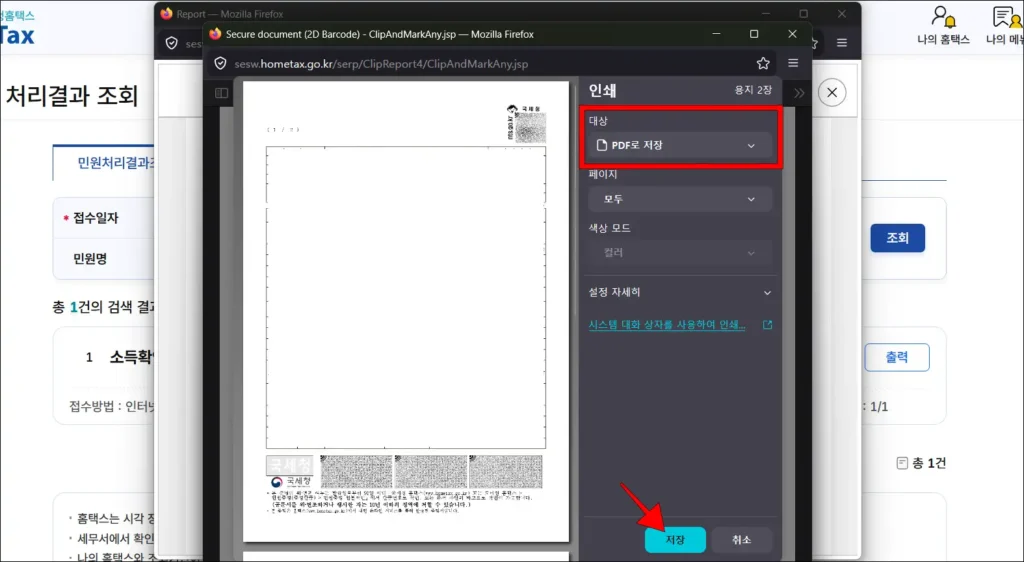Click the 민원명 label
Image resolution: width=1024 pixels, height=562 pixels.
pos(89,258)
